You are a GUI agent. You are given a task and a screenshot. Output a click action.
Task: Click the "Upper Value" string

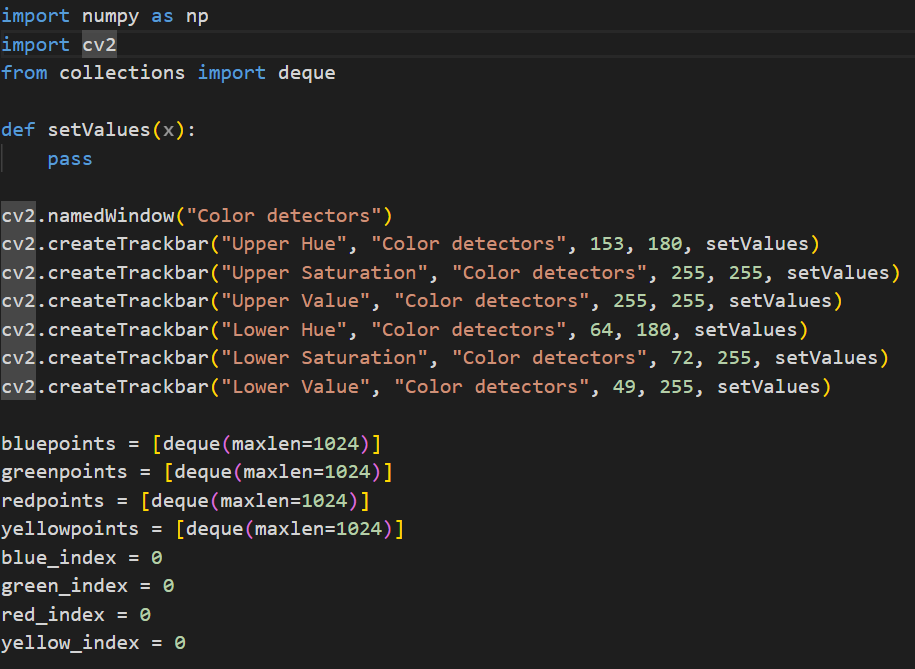coord(296,301)
